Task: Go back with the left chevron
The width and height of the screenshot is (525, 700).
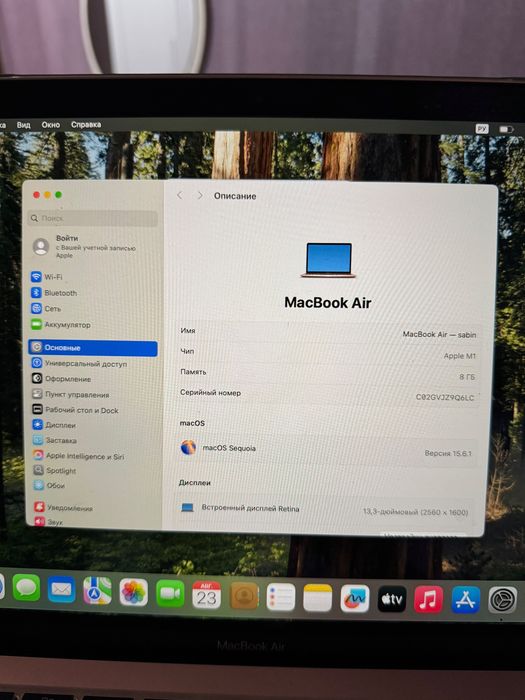Action: point(179,196)
